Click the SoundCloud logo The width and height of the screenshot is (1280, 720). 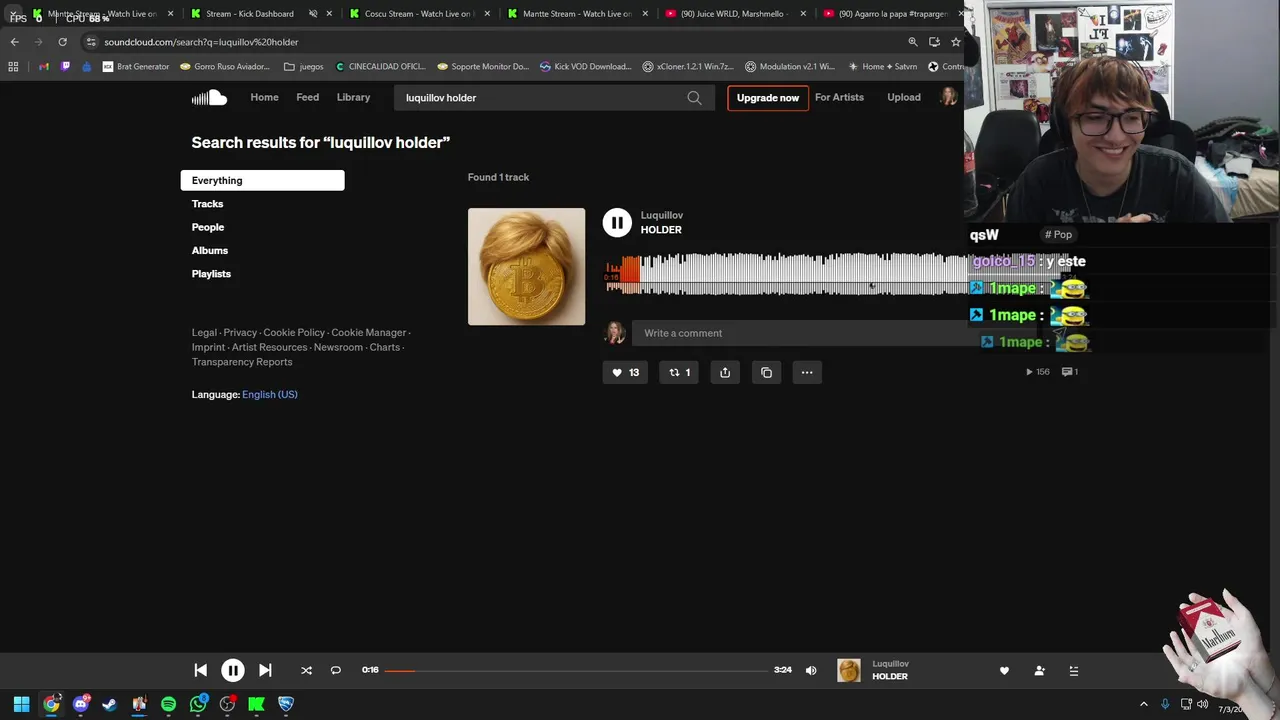pos(209,97)
